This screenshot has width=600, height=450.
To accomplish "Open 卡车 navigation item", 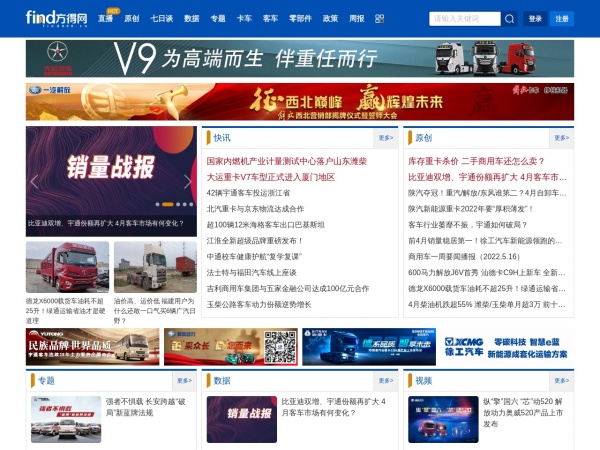I will coord(244,19).
